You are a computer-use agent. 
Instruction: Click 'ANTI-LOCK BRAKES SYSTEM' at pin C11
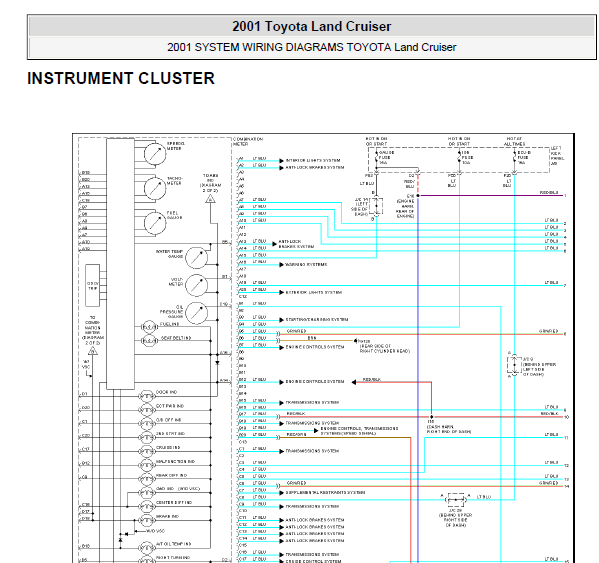(315, 520)
